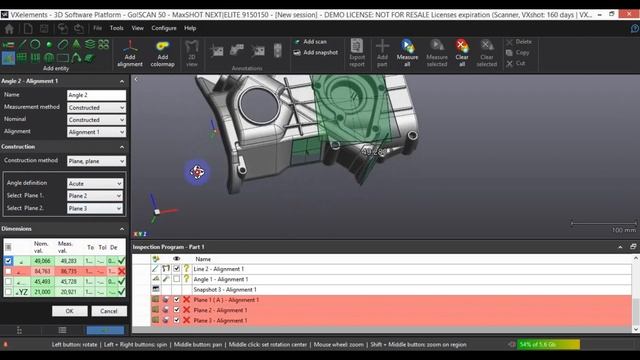Open the File menu
This screenshot has width=640, height=360.
[x=98, y=28]
